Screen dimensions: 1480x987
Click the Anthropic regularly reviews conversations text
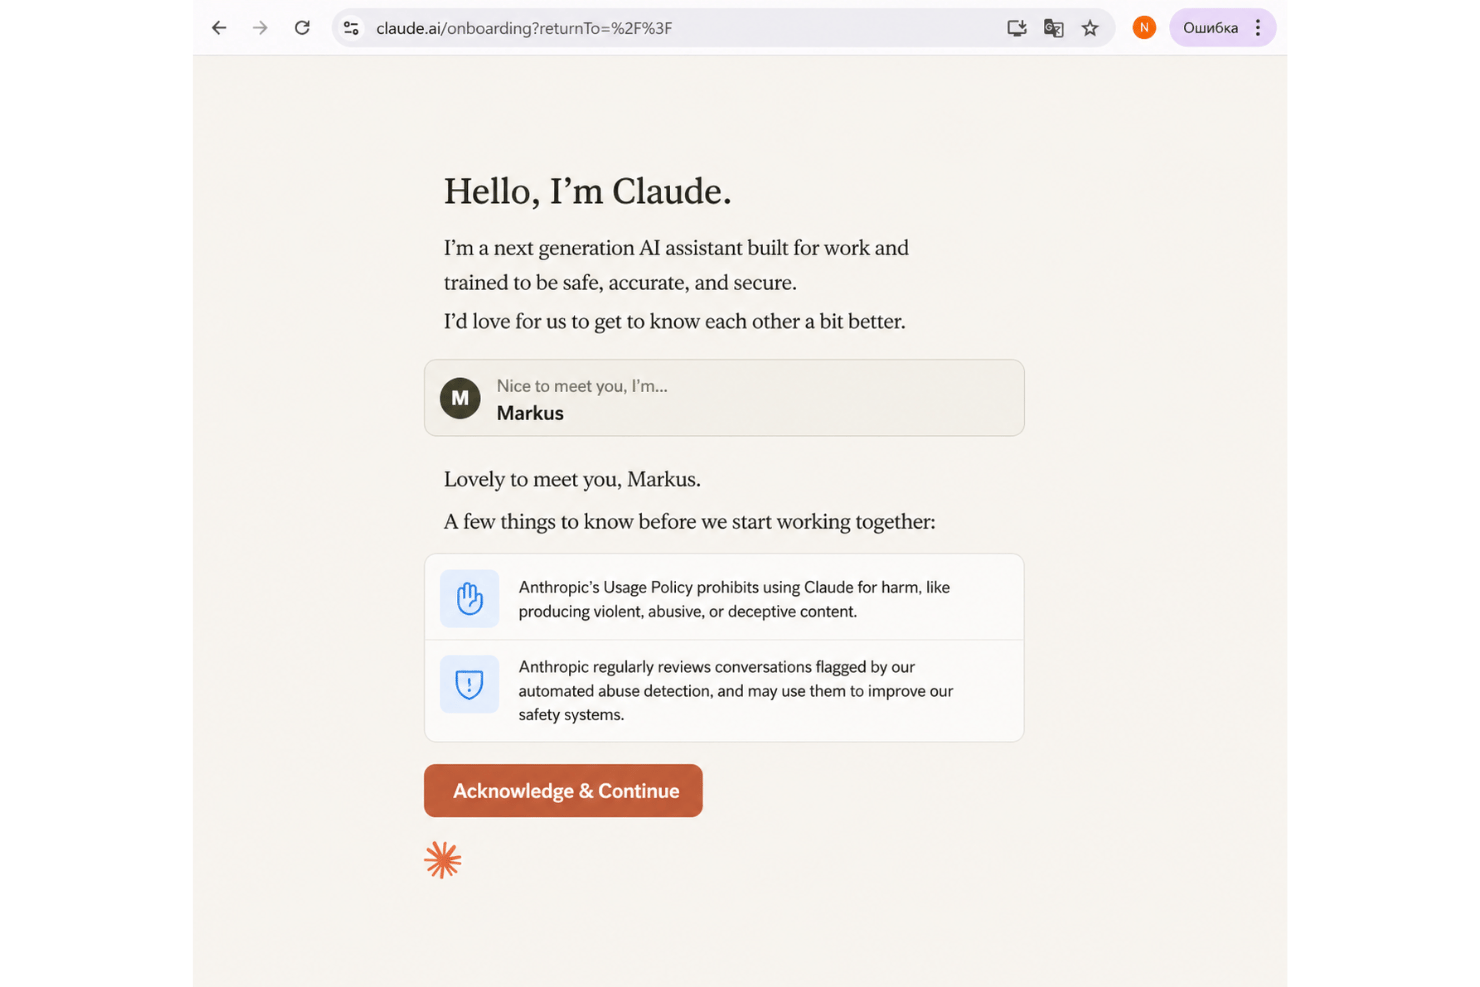point(735,691)
